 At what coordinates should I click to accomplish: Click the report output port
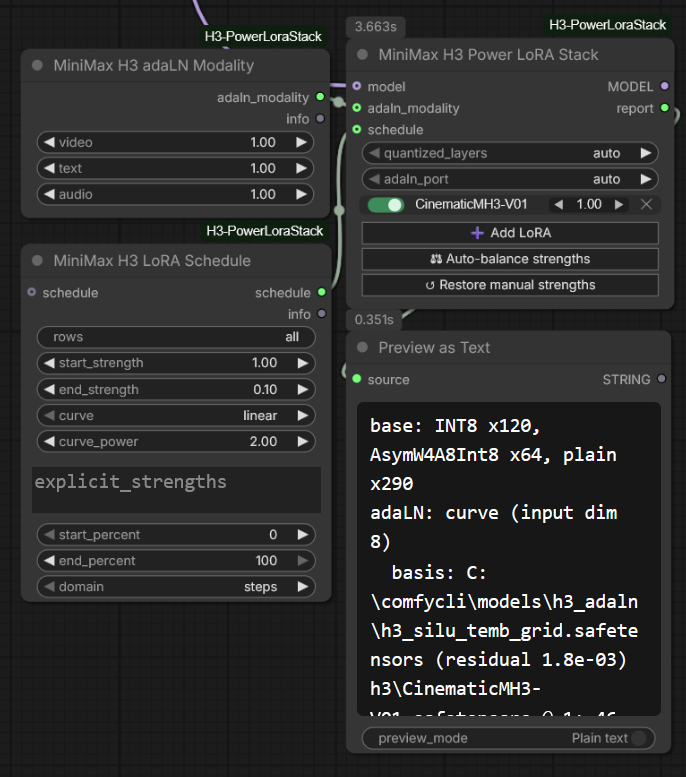(665, 108)
